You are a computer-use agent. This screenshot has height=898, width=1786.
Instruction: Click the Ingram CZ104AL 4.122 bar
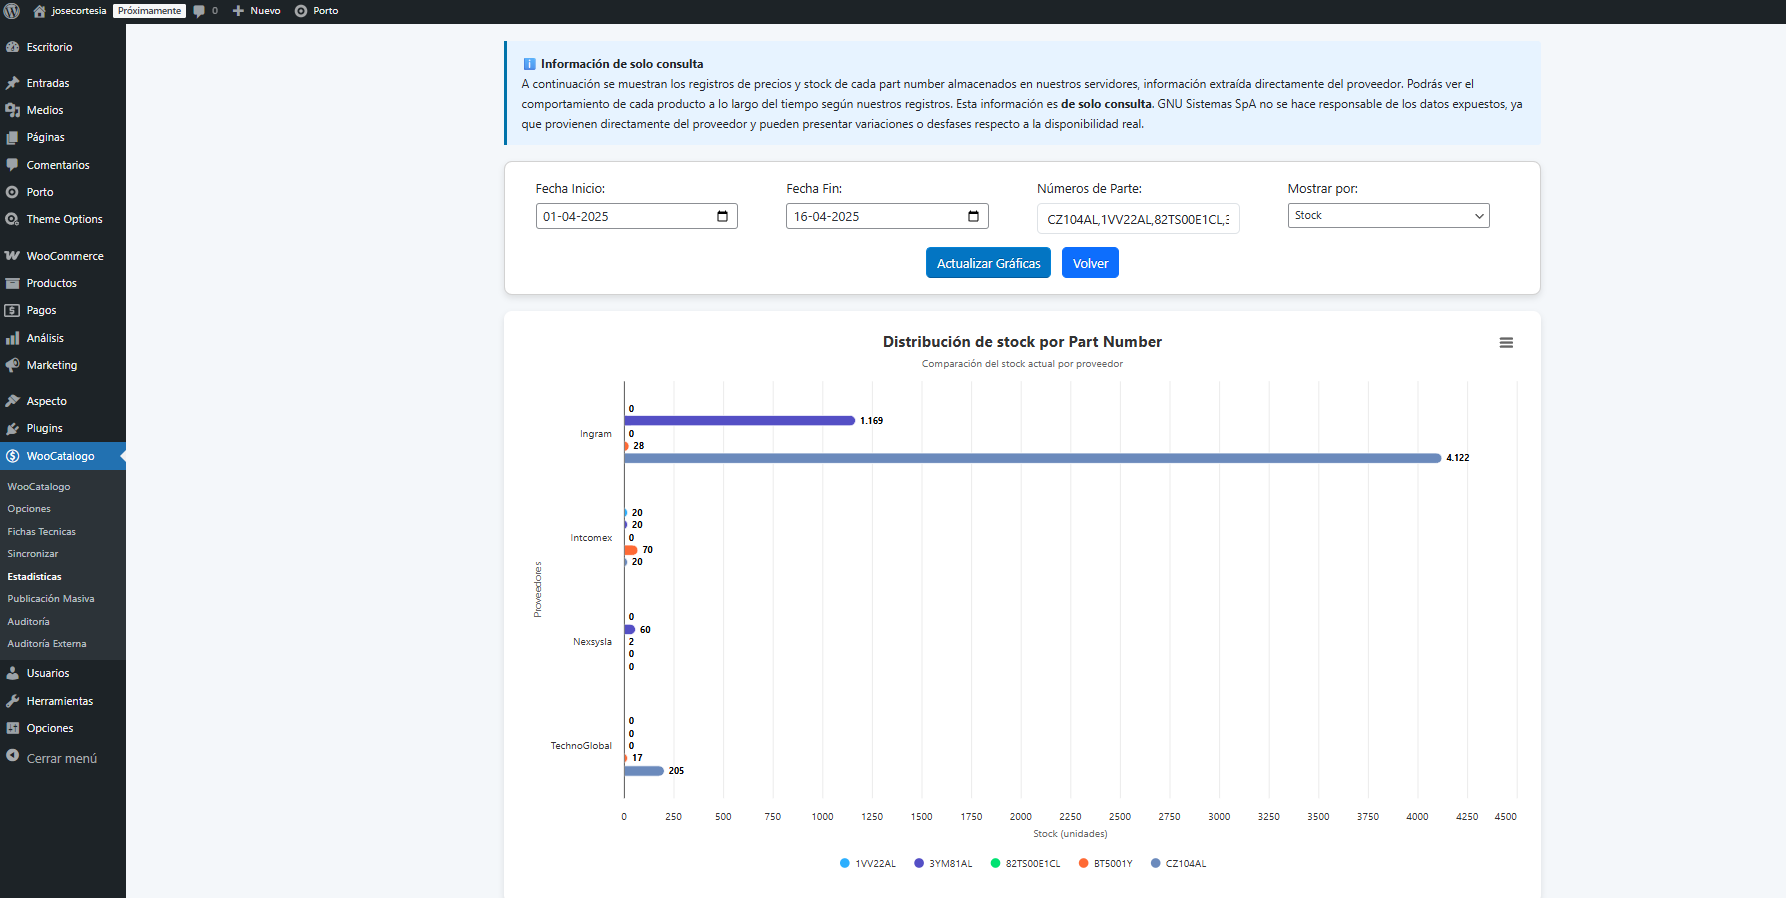[x=1032, y=458]
